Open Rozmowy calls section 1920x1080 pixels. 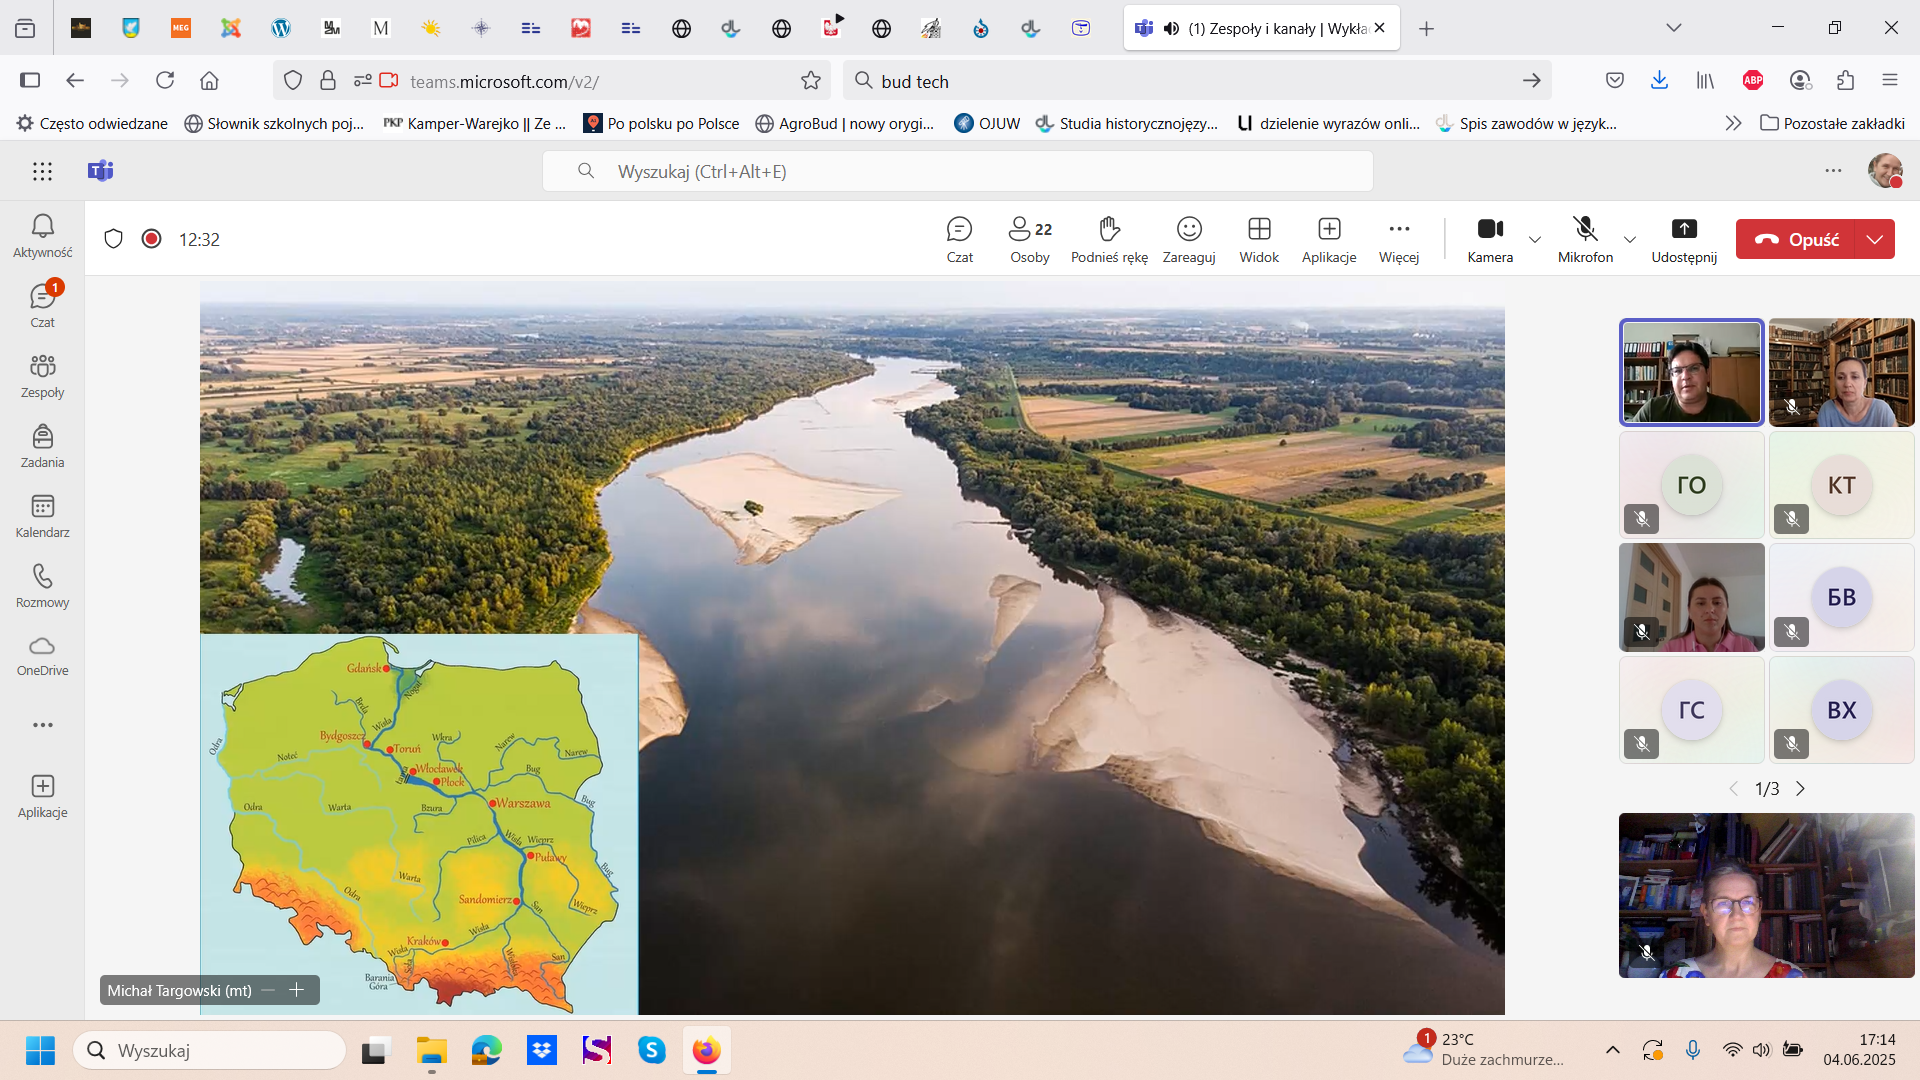click(x=42, y=586)
